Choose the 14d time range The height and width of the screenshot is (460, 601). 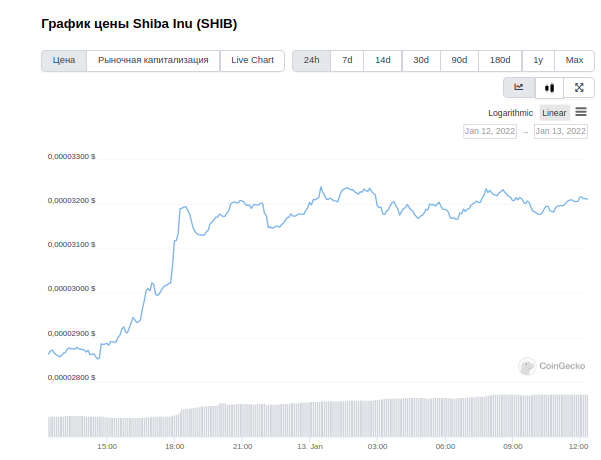coord(383,61)
